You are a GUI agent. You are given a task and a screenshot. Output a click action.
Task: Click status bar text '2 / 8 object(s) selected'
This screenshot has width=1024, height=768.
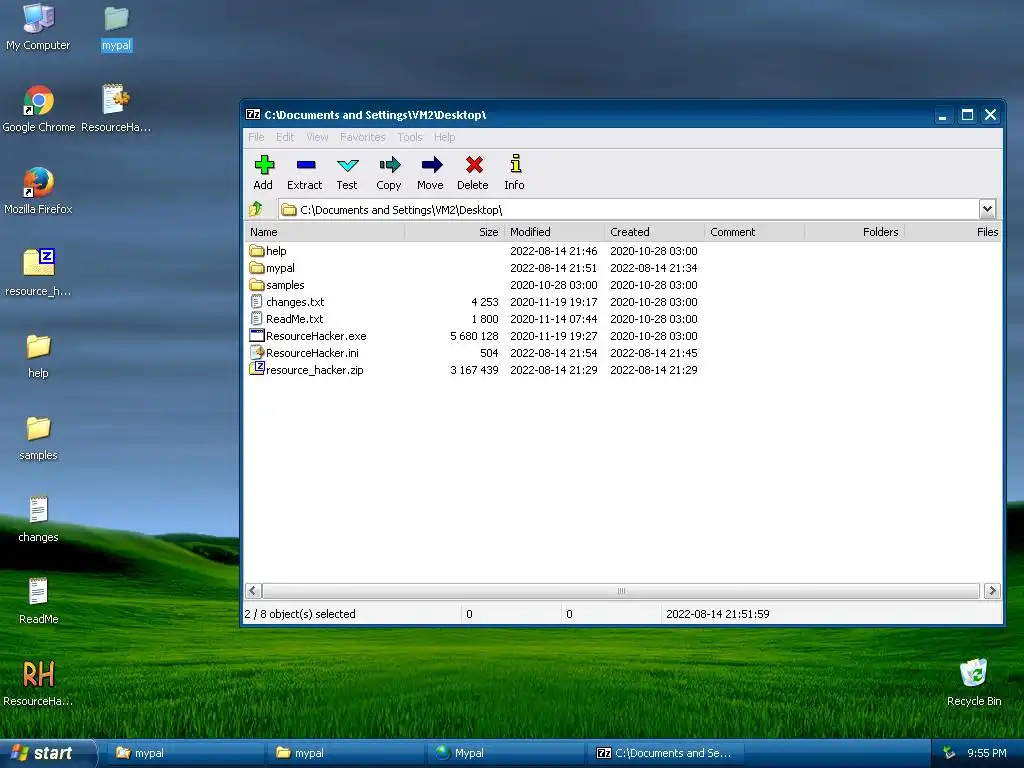pos(300,614)
